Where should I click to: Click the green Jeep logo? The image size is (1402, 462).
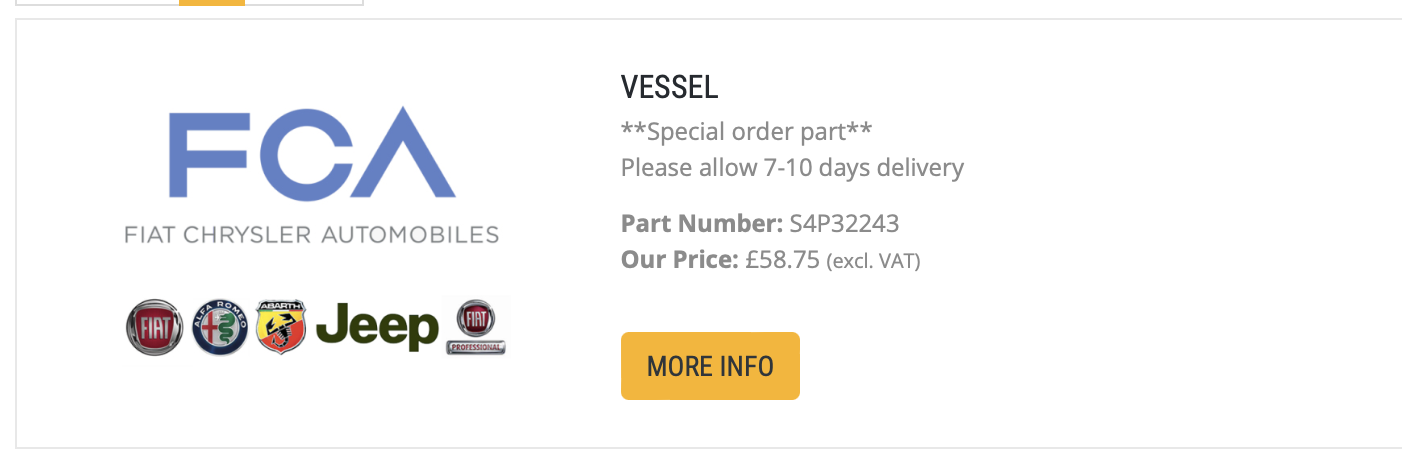pos(377,328)
